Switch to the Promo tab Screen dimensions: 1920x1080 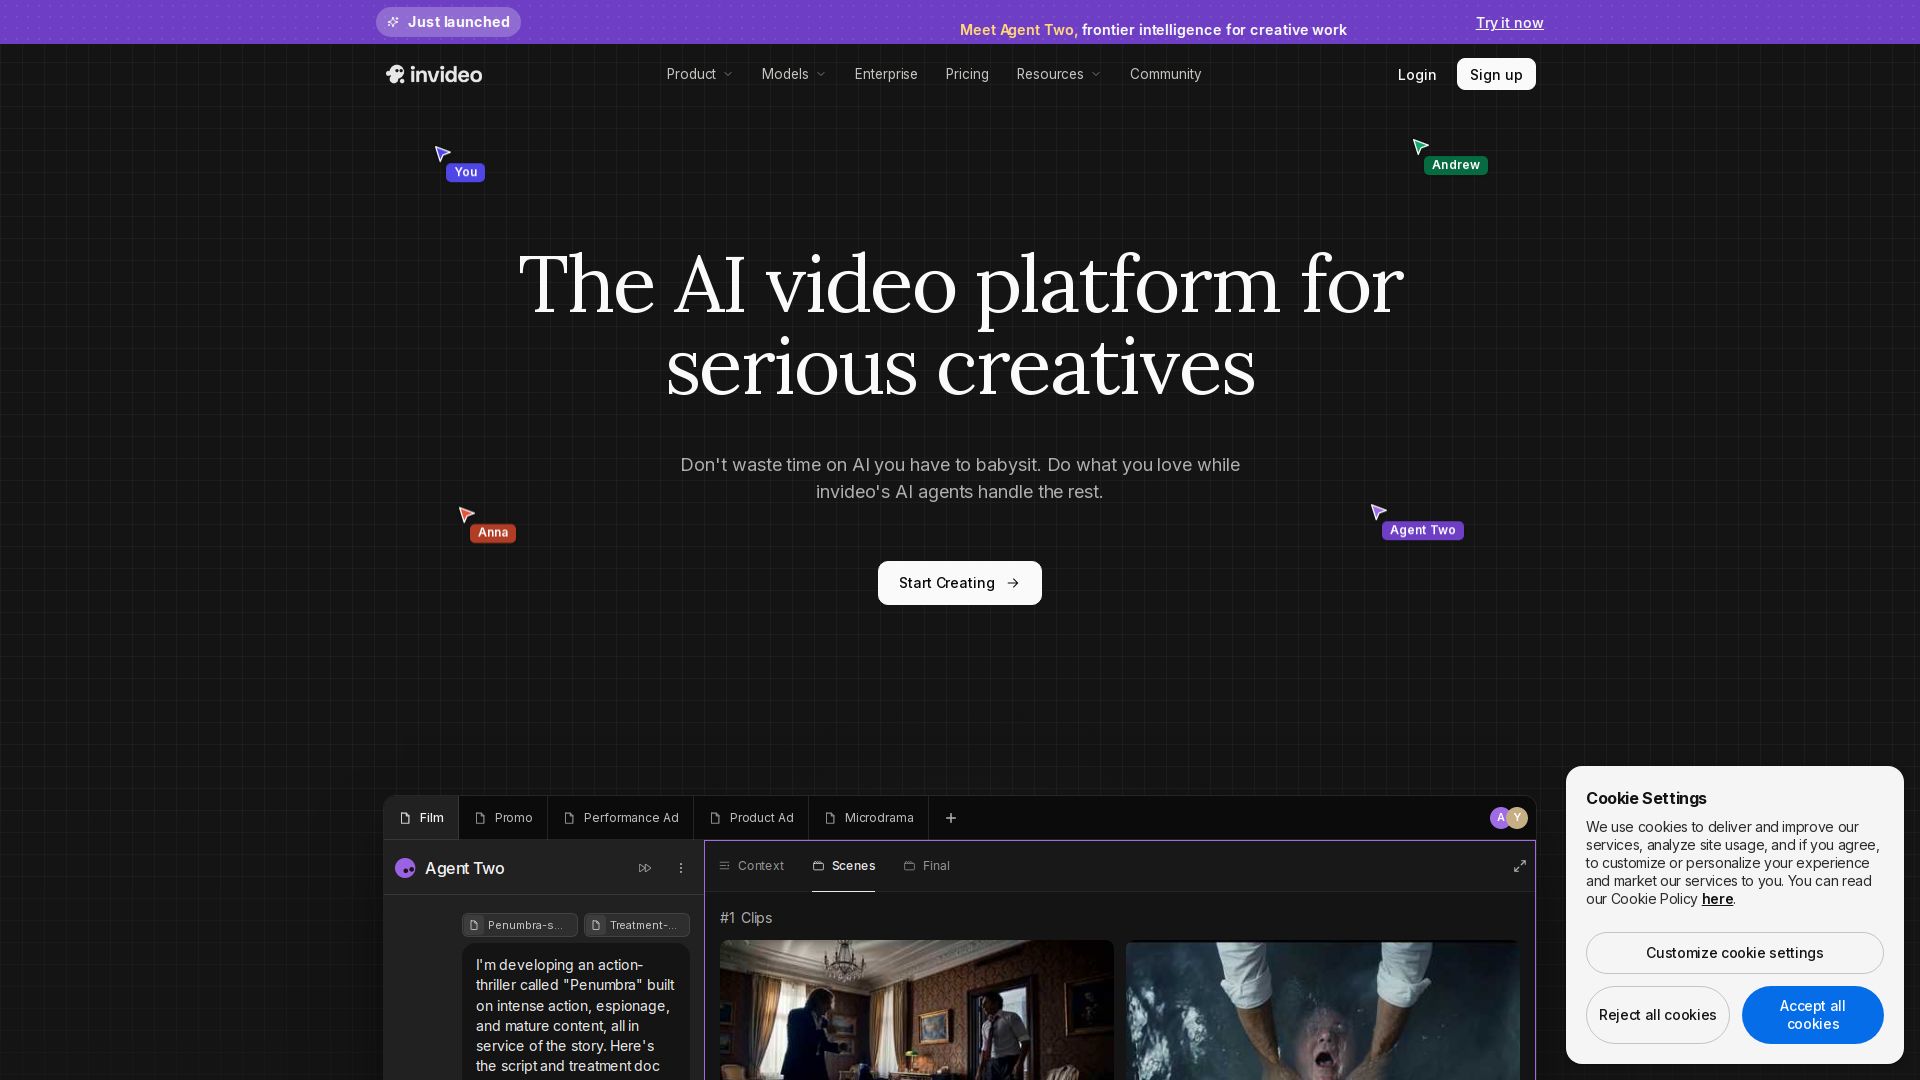tap(504, 818)
